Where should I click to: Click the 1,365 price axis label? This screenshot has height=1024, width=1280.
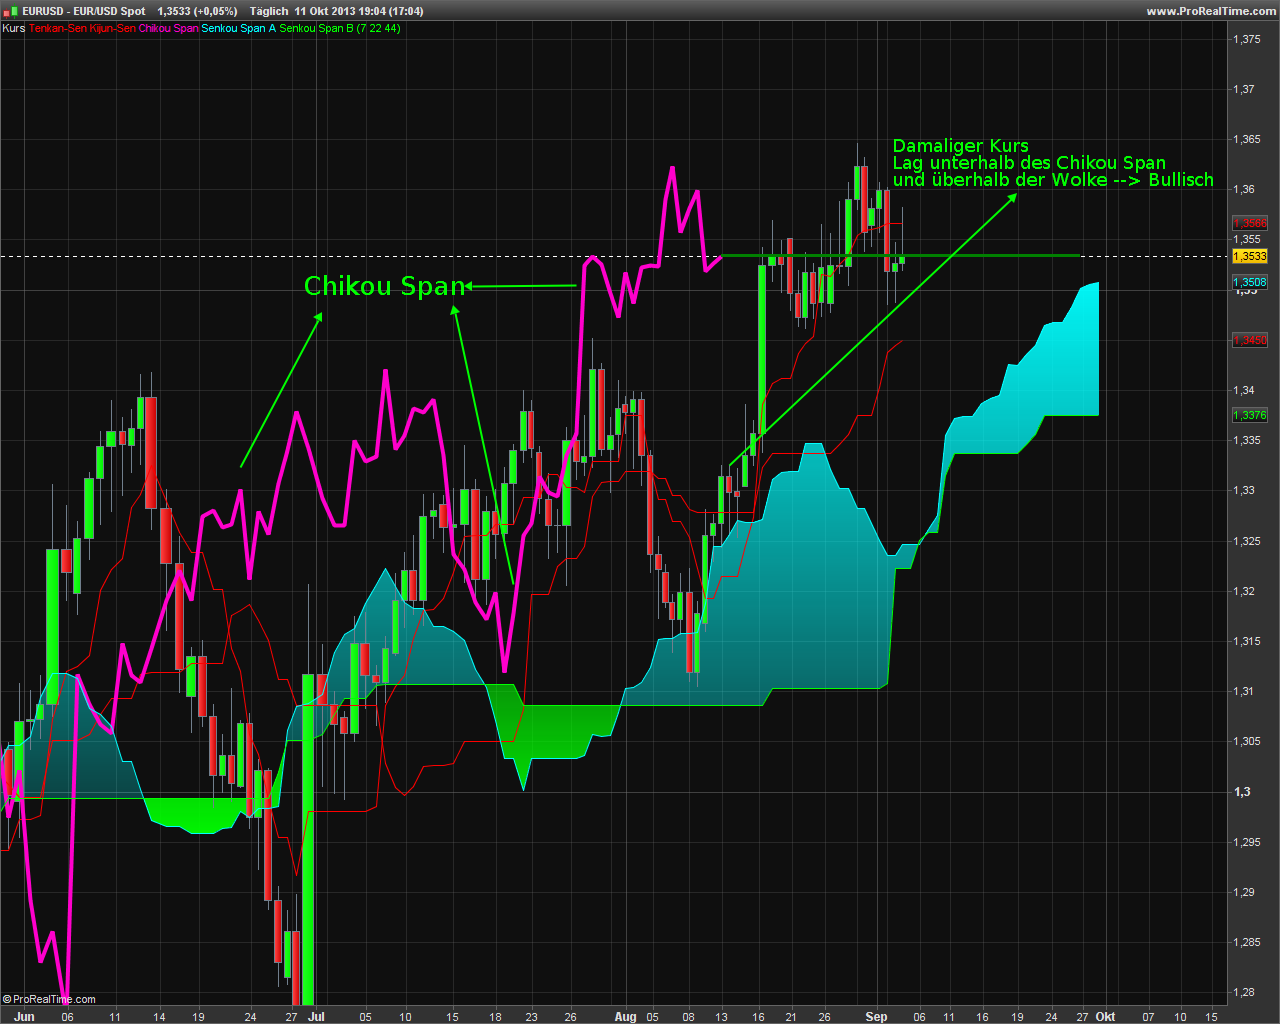[1247, 139]
